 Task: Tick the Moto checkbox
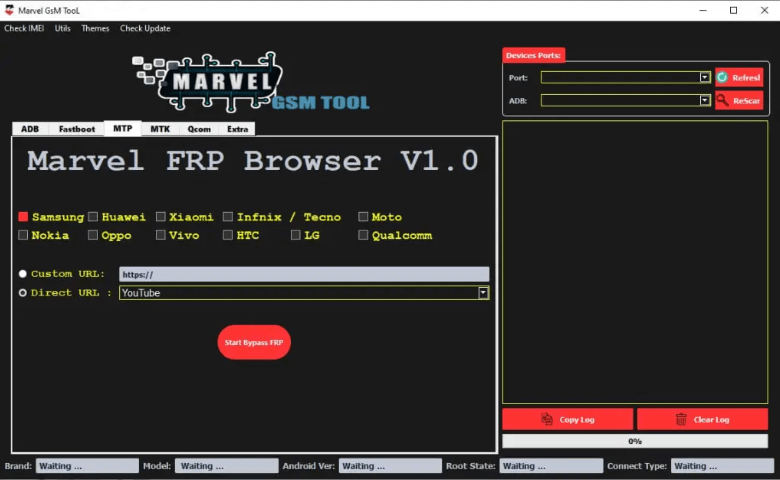(x=363, y=216)
